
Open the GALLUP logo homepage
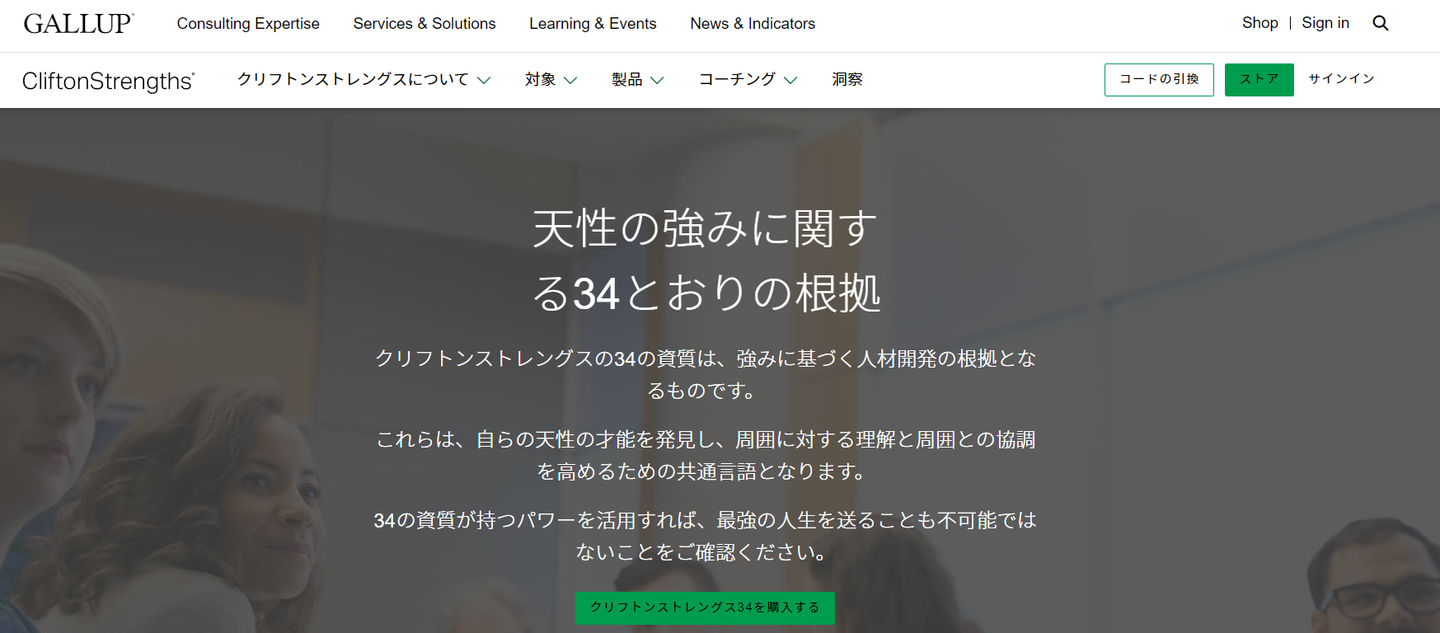click(78, 23)
